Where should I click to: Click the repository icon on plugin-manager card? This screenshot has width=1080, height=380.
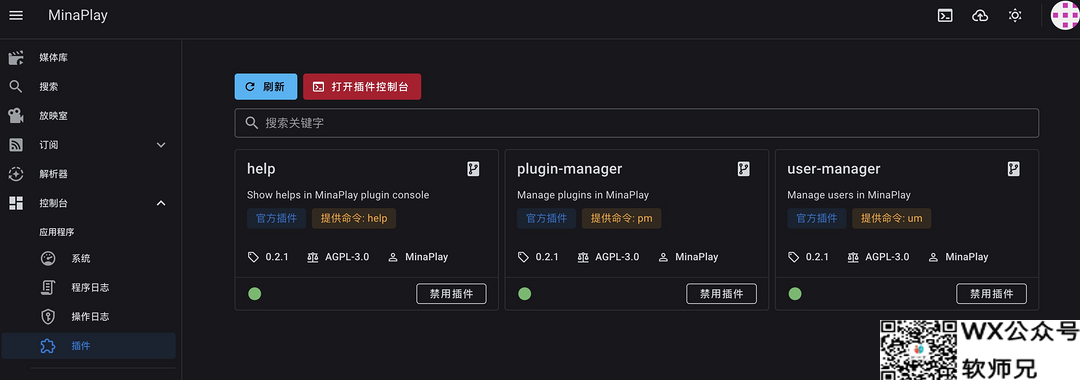743,169
